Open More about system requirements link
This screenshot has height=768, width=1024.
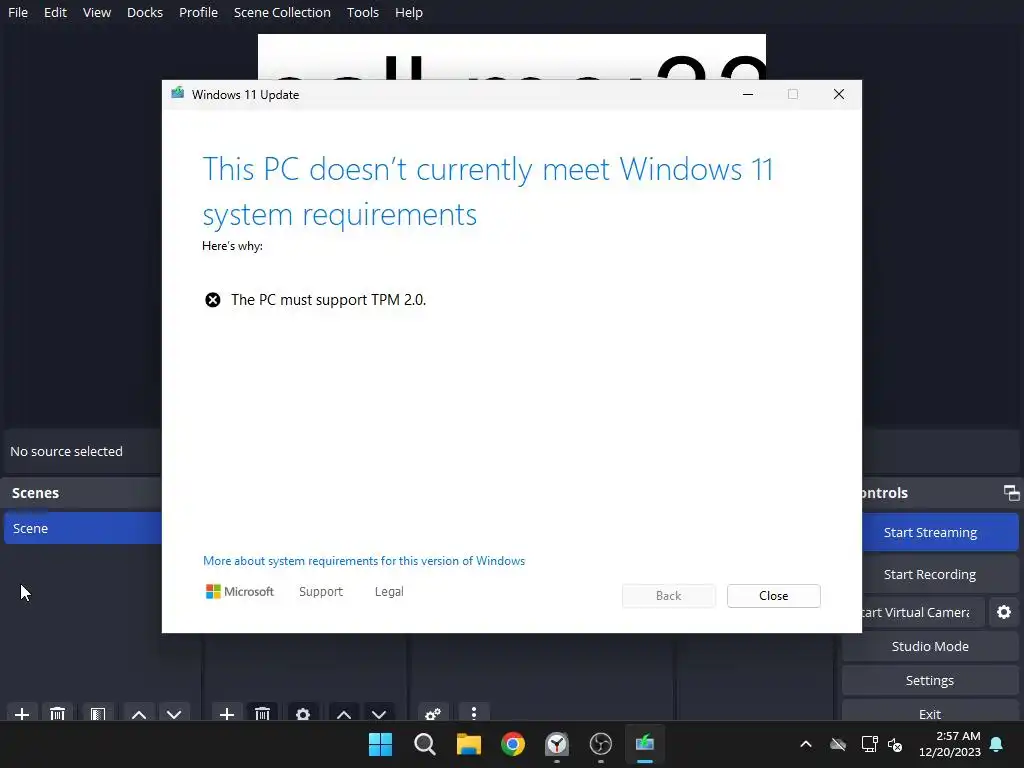pos(364,561)
